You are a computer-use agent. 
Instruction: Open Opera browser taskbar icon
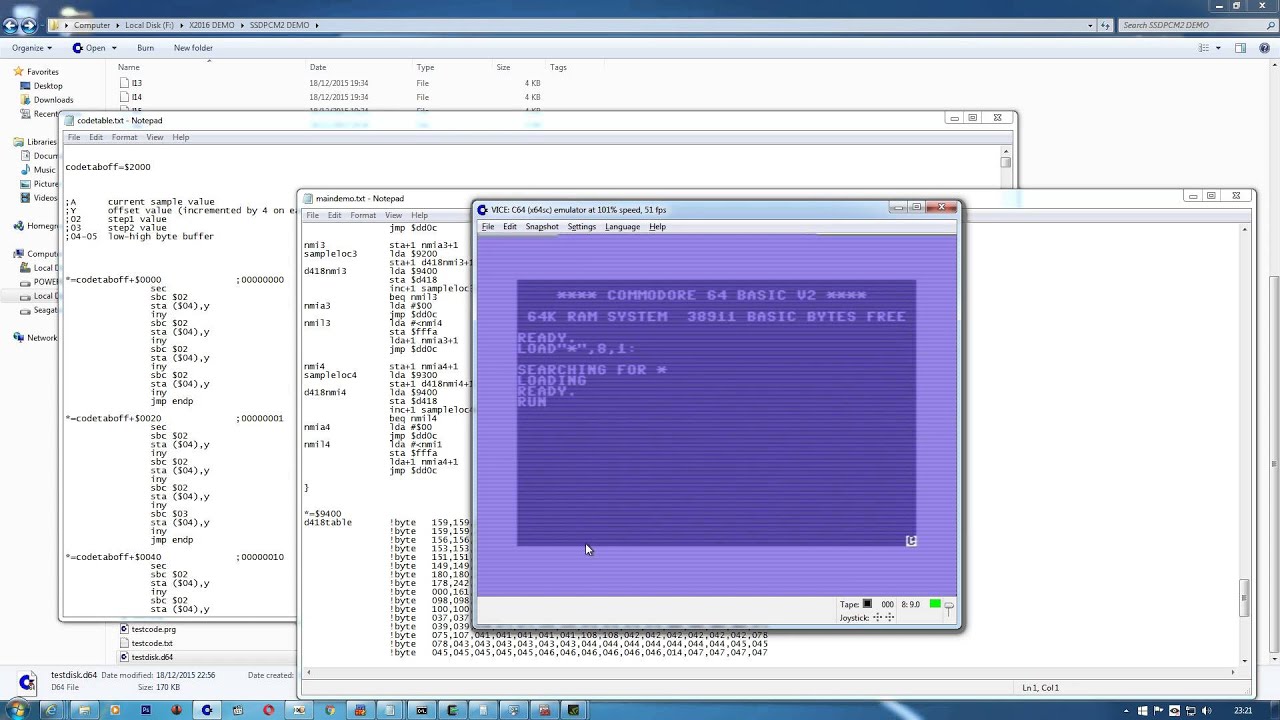click(x=268, y=710)
